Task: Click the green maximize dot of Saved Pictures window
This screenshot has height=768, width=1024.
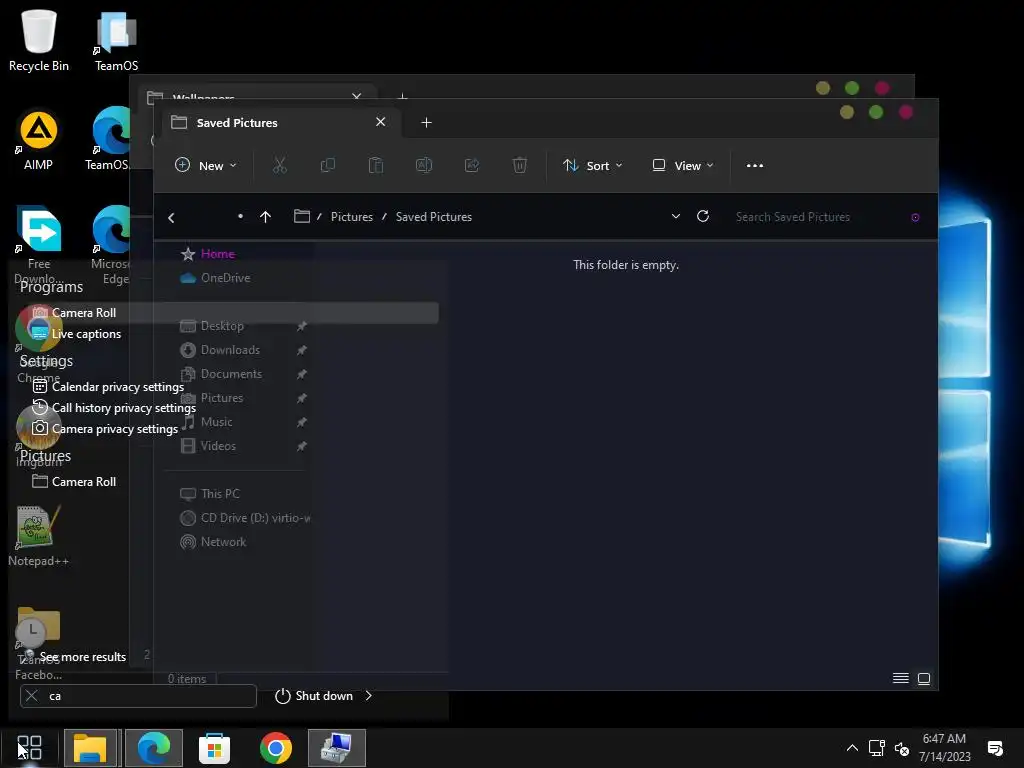Action: pyautogui.click(x=876, y=112)
